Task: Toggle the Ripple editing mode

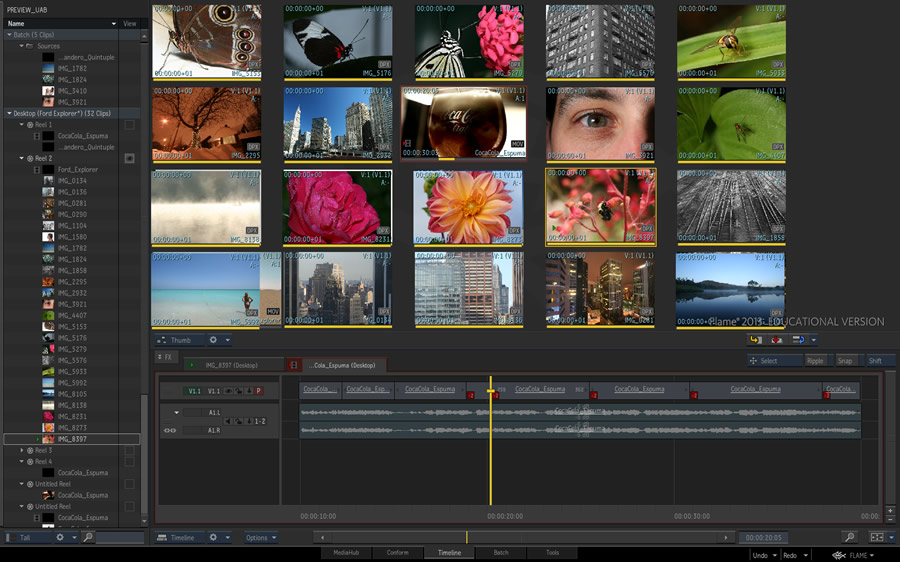Action: pyautogui.click(x=816, y=361)
